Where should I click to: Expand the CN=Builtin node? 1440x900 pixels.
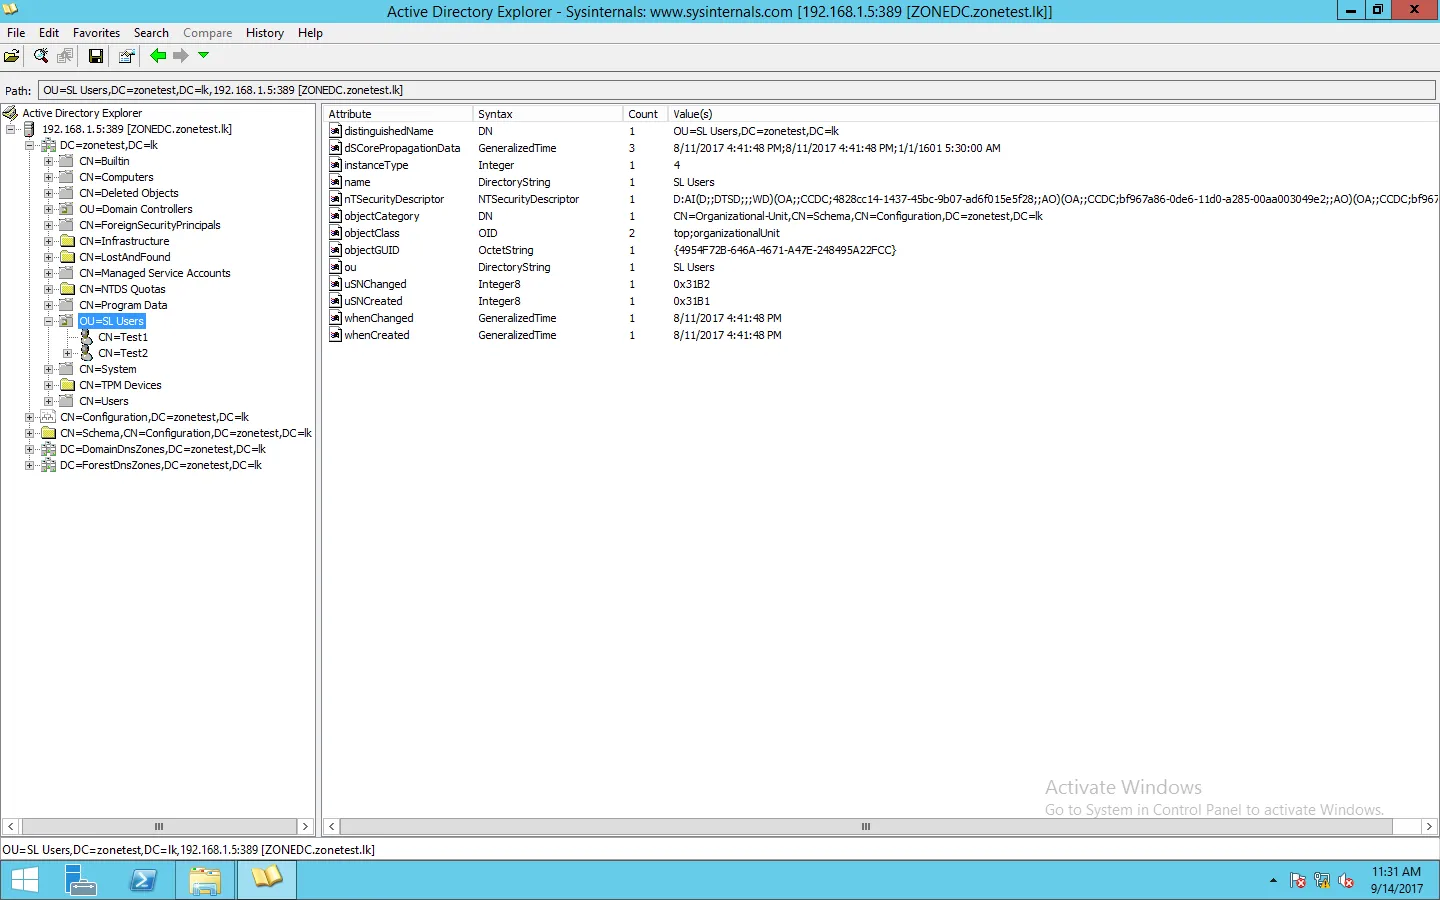click(x=49, y=161)
